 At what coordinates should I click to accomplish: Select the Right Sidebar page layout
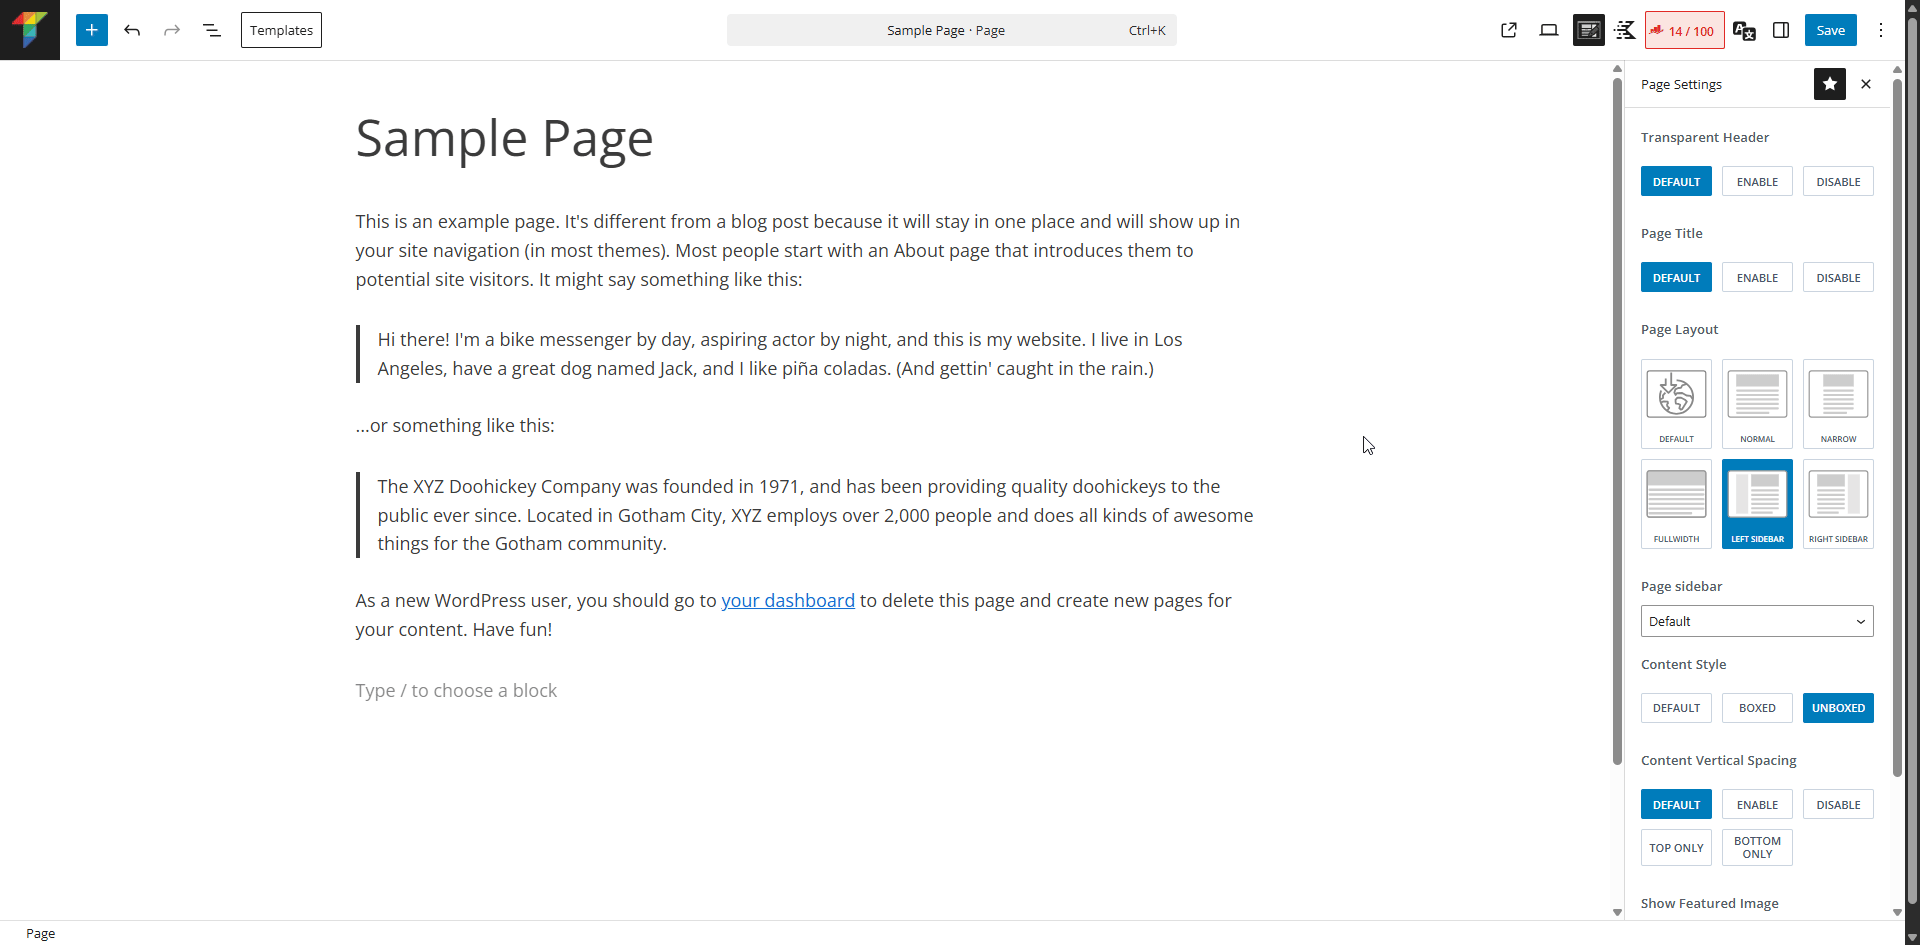pos(1837,503)
